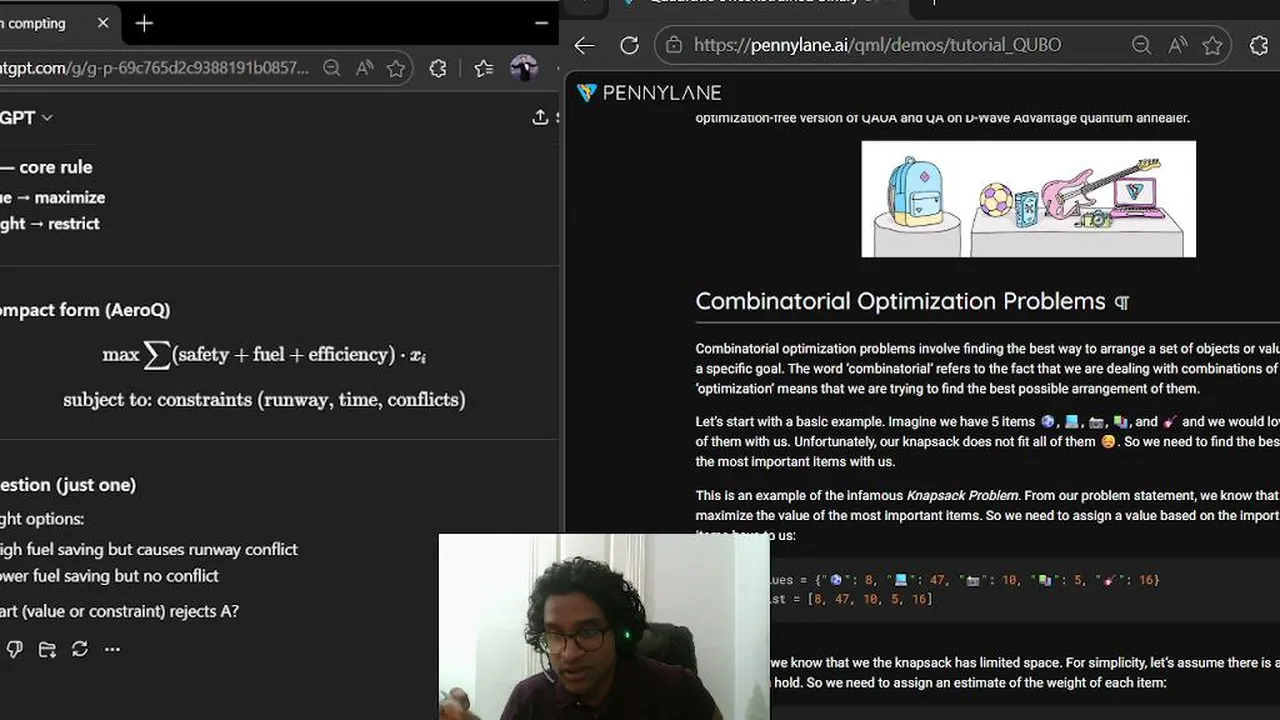The width and height of the screenshot is (1280, 720).
Task: Focus the ChatGPT address bar URL
Action: (155, 68)
